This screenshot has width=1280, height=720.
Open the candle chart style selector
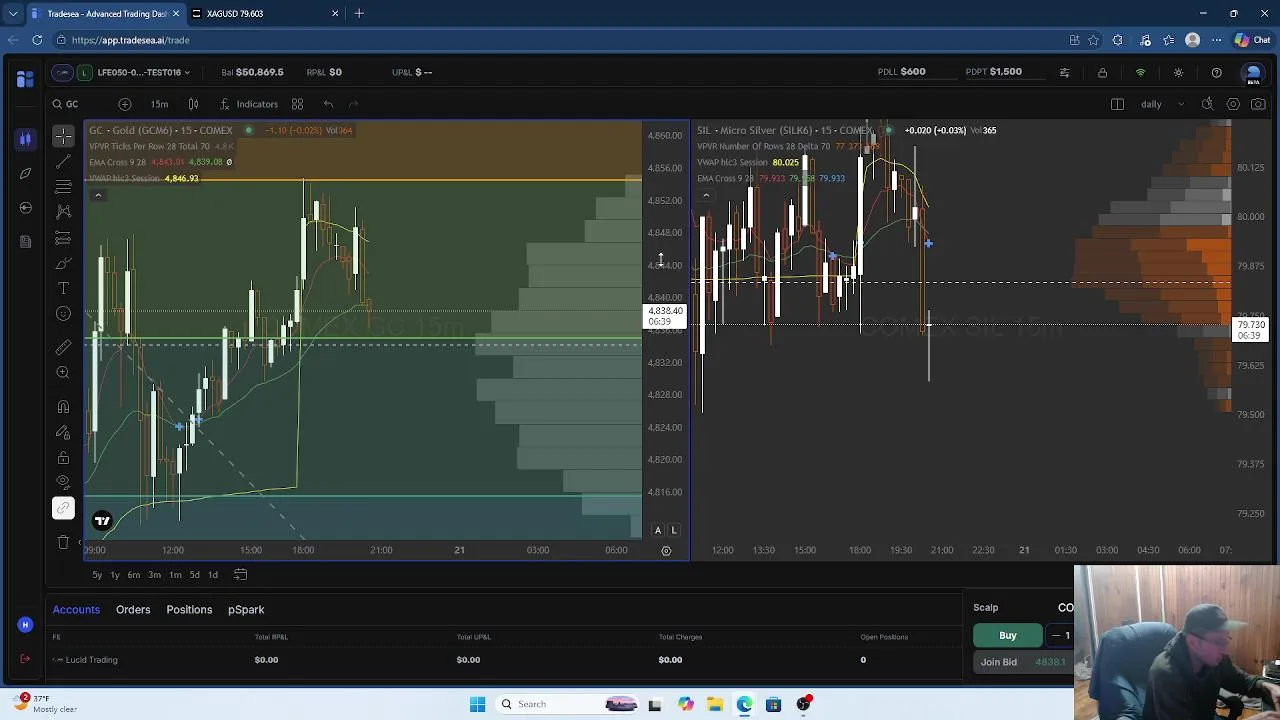click(x=193, y=104)
